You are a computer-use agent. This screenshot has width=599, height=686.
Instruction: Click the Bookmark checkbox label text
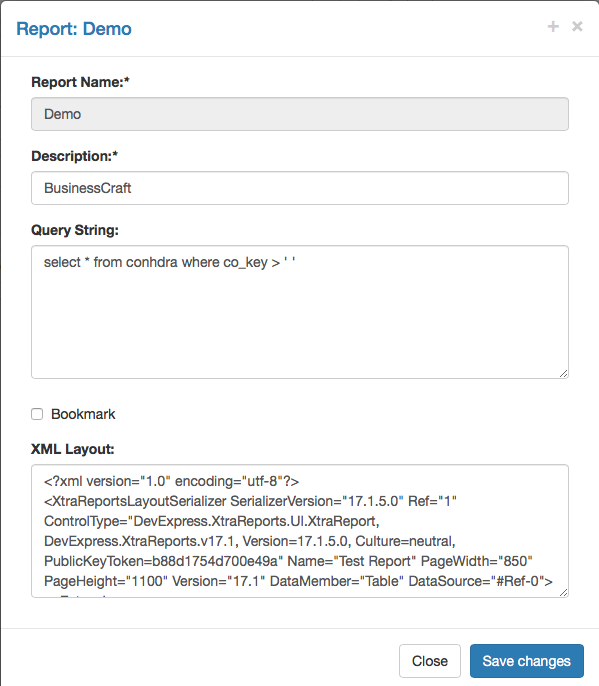pyautogui.click(x=83, y=414)
